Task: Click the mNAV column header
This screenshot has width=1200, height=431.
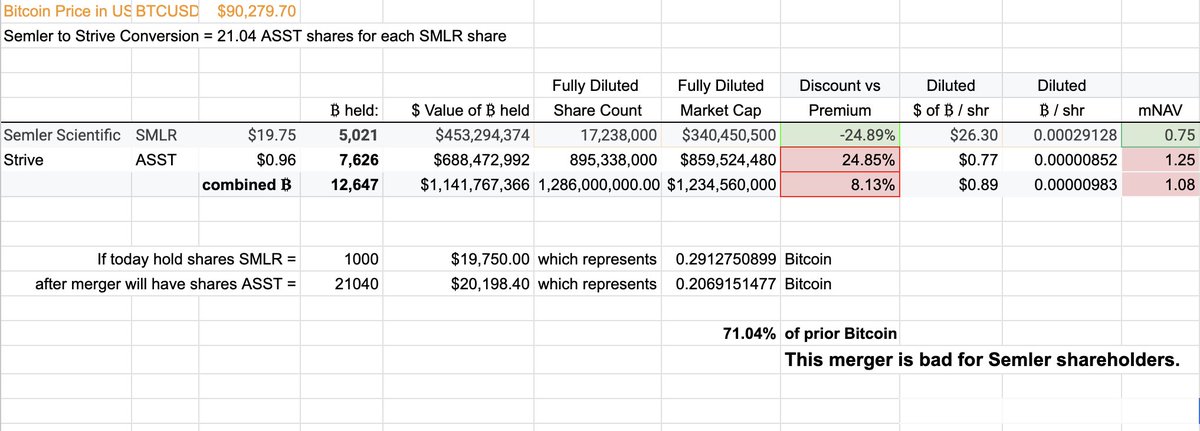Action: [1160, 110]
